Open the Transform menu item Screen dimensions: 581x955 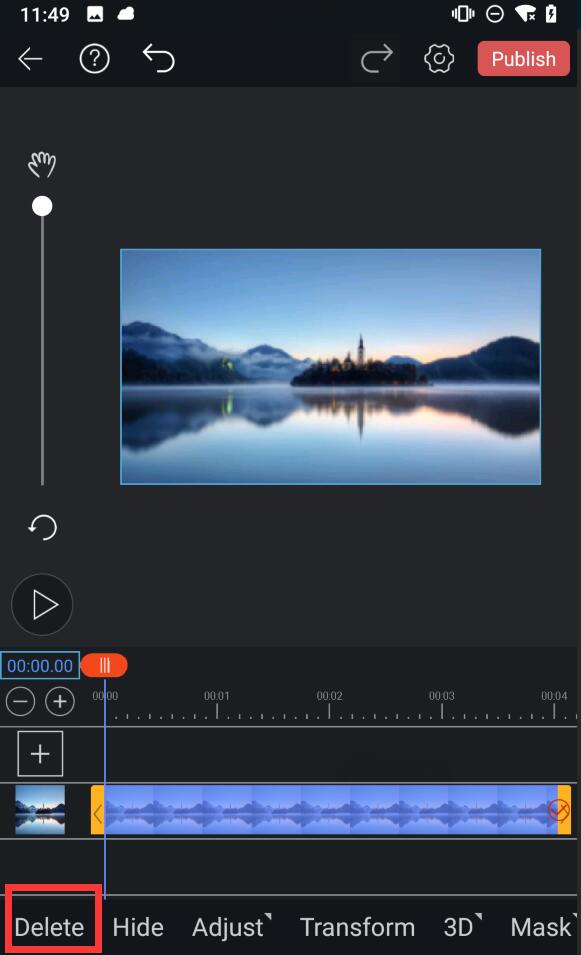point(357,928)
